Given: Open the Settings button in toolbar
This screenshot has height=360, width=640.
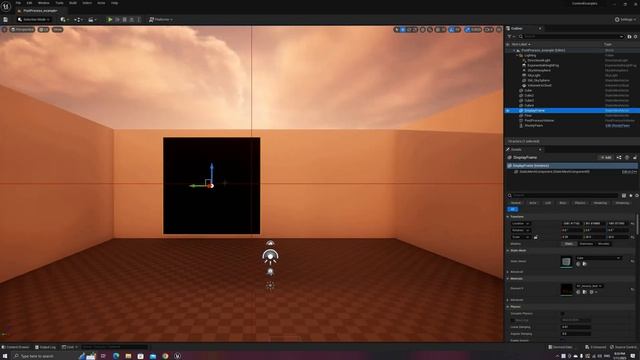Looking at the screenshot, I should tap(625, 20).
